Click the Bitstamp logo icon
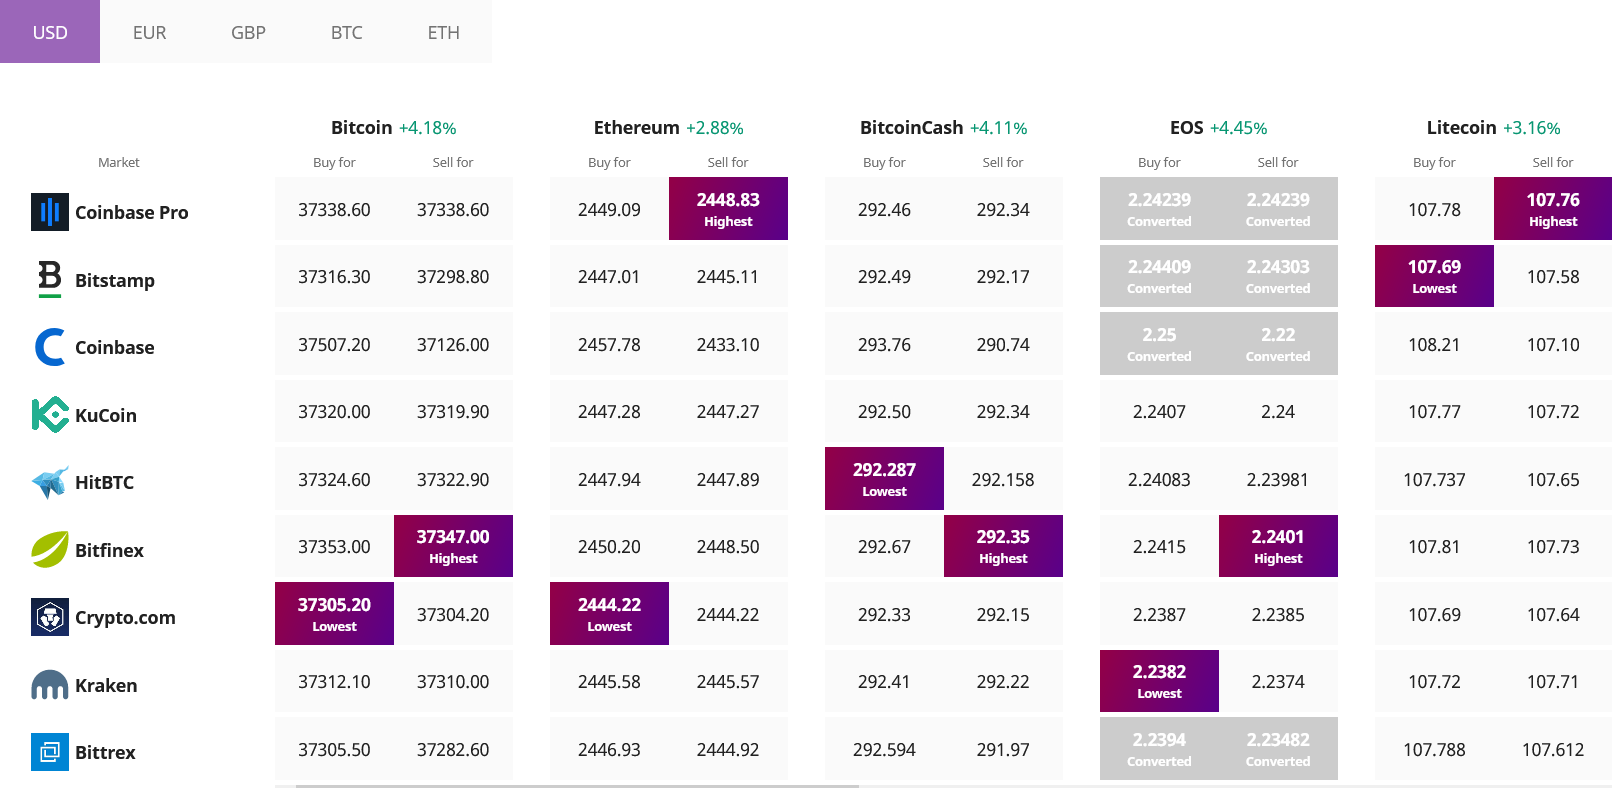 [x=50, y=279]
